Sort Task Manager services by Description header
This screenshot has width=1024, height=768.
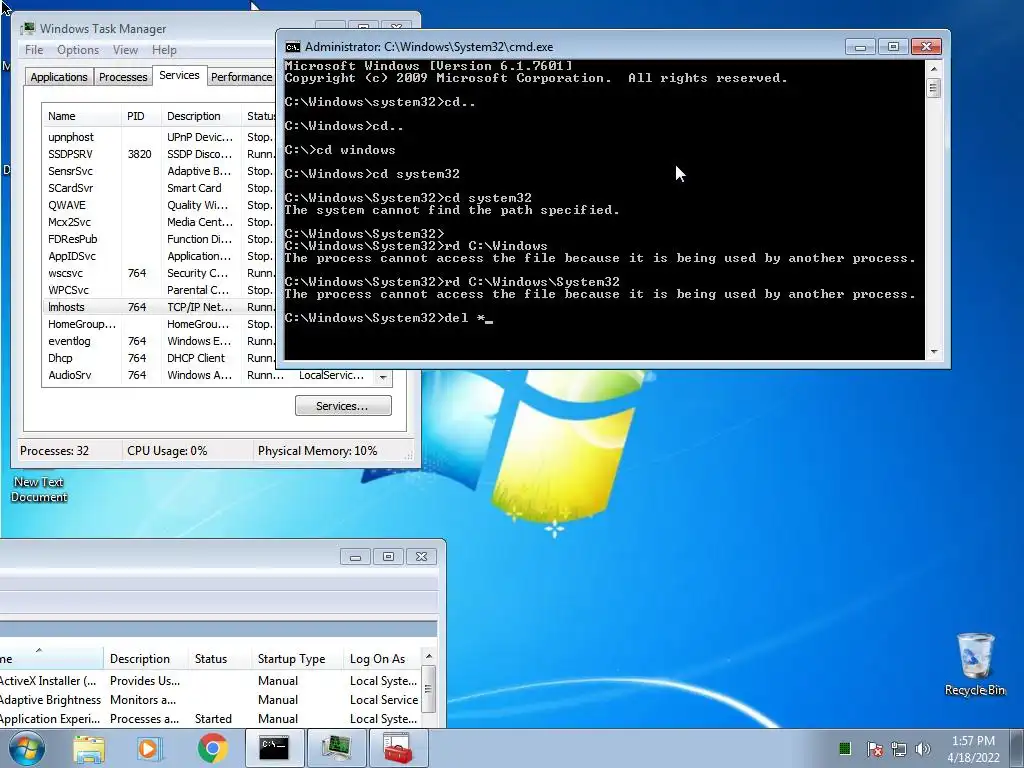[201, 116]
